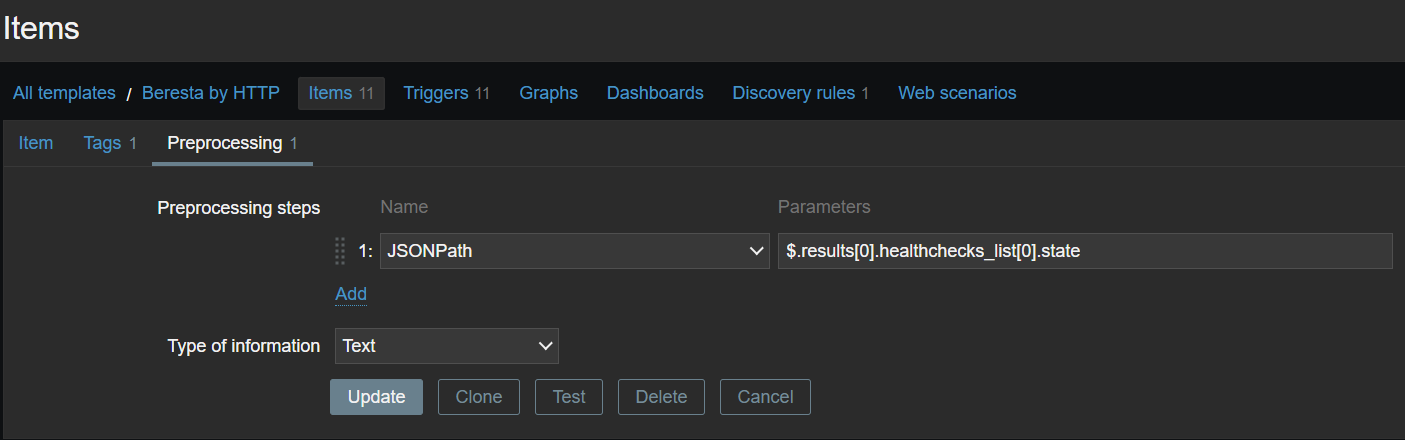Grab the drag handle of preprocessing step 1
Viewport: 1405px width, 440px height.
[339, 252]
